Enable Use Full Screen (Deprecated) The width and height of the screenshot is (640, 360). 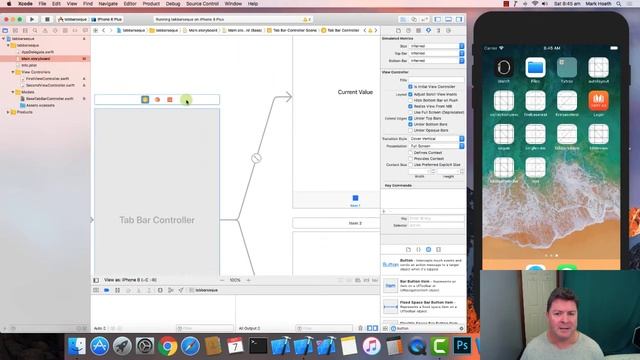(410, 112)
